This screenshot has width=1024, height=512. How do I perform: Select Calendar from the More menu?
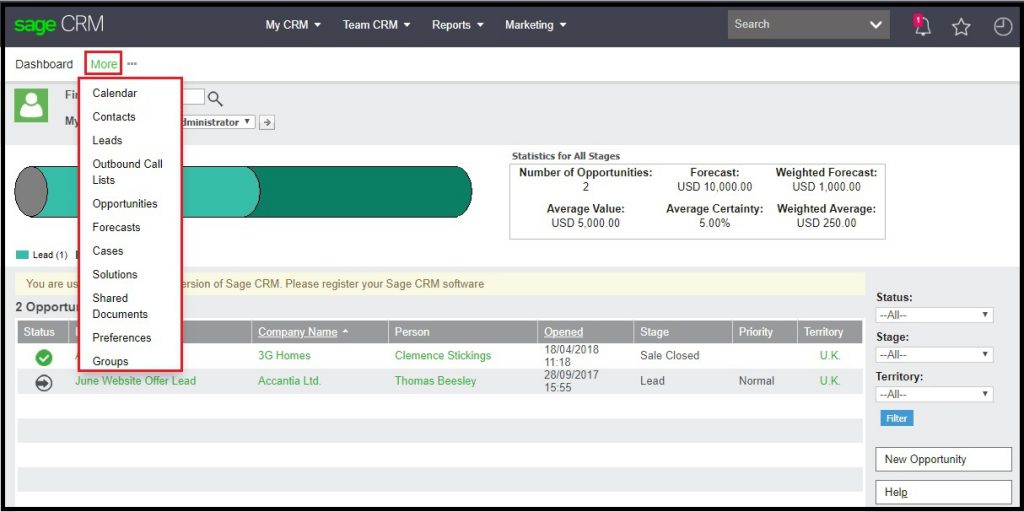coord(115,93)
